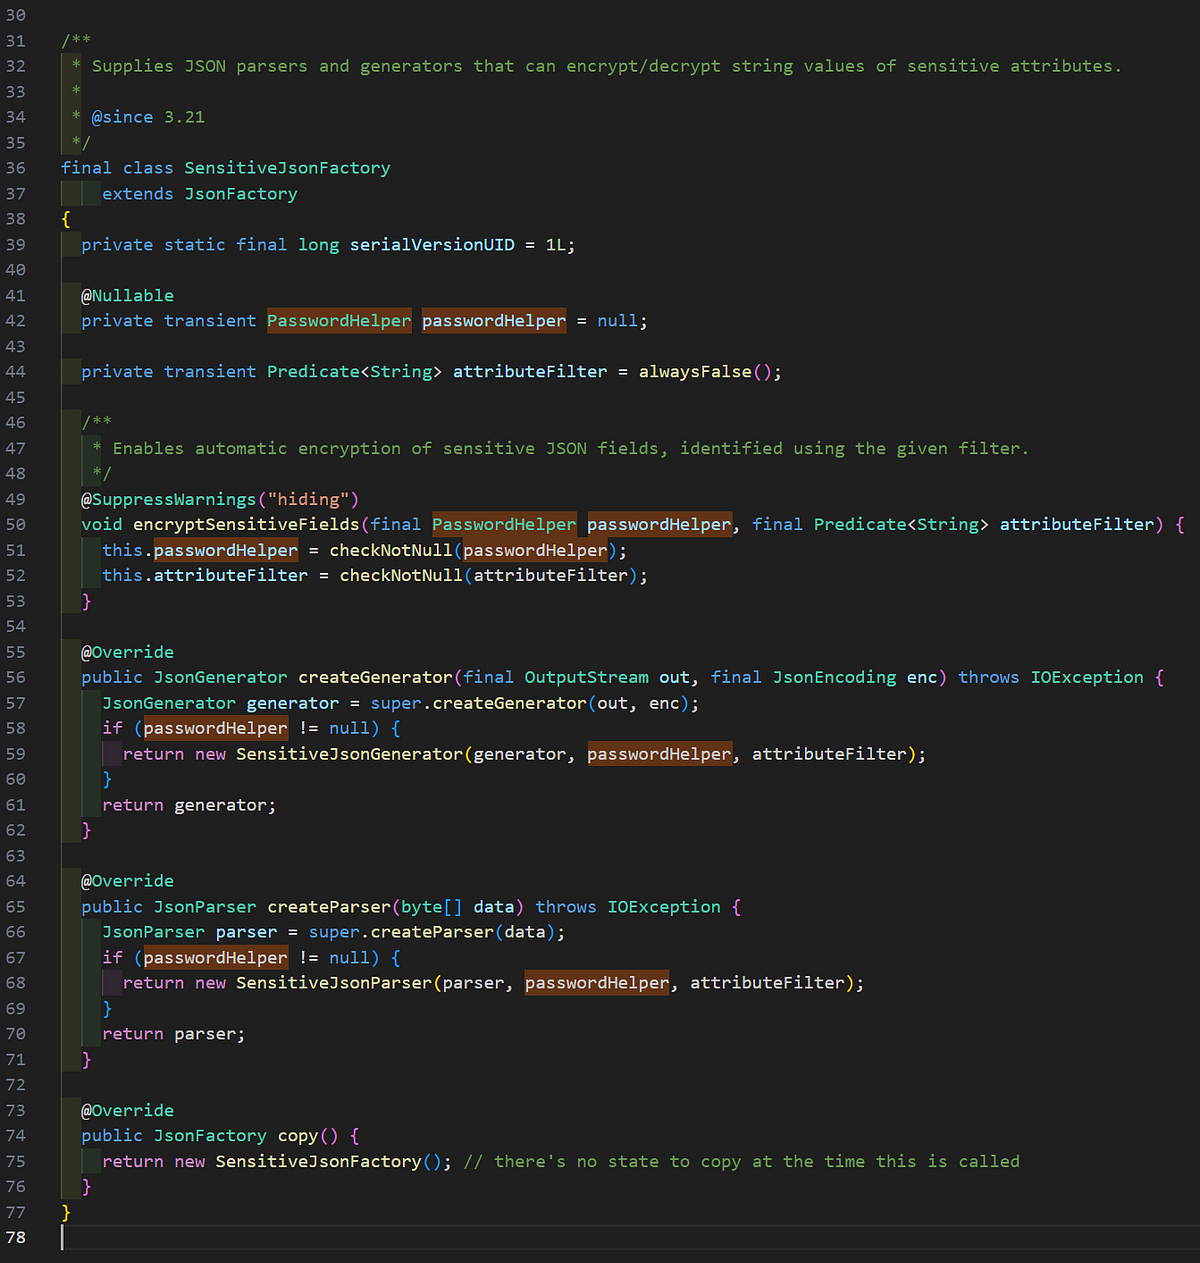1200x1263 pixels.
Task: Click Predicate<String> type on line 44
Action: 354,372
